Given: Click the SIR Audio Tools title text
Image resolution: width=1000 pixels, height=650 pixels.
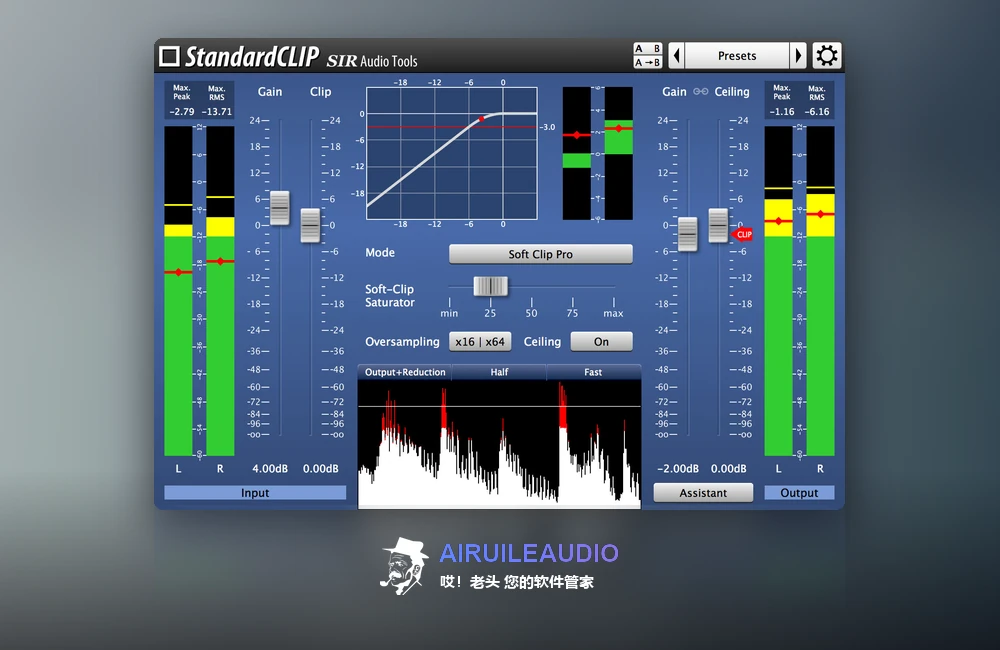Looking at the screenshot, I should point(372,61).
